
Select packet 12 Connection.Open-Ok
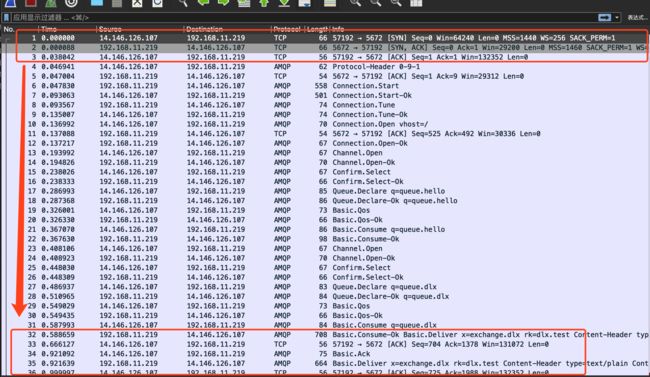325,143
